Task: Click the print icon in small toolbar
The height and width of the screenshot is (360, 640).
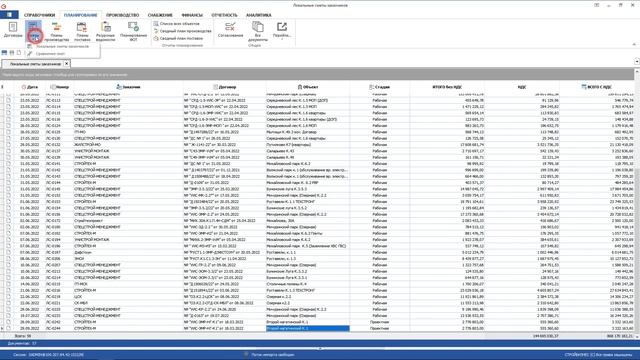Action: pyautogui.click(x=12, y=53)
